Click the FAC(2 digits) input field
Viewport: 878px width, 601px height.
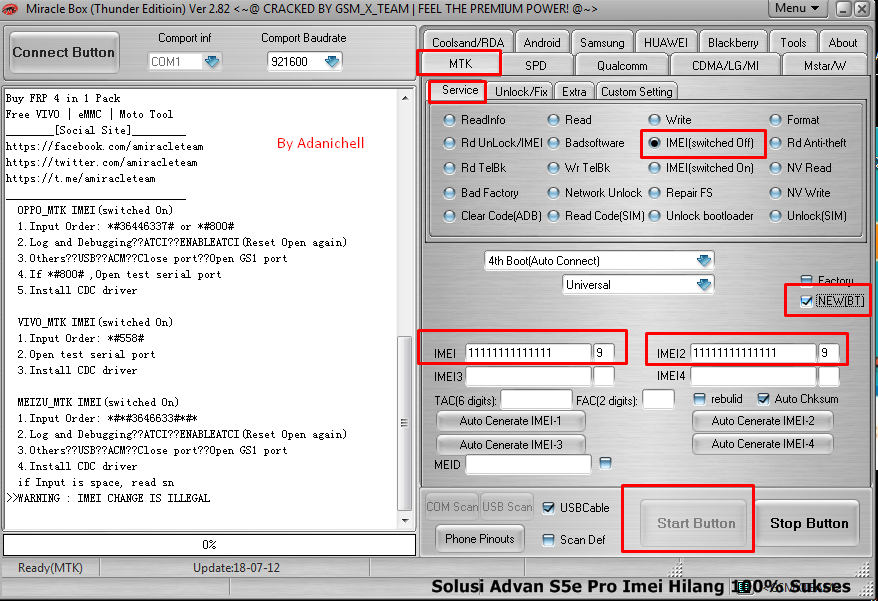click(658, 400)
